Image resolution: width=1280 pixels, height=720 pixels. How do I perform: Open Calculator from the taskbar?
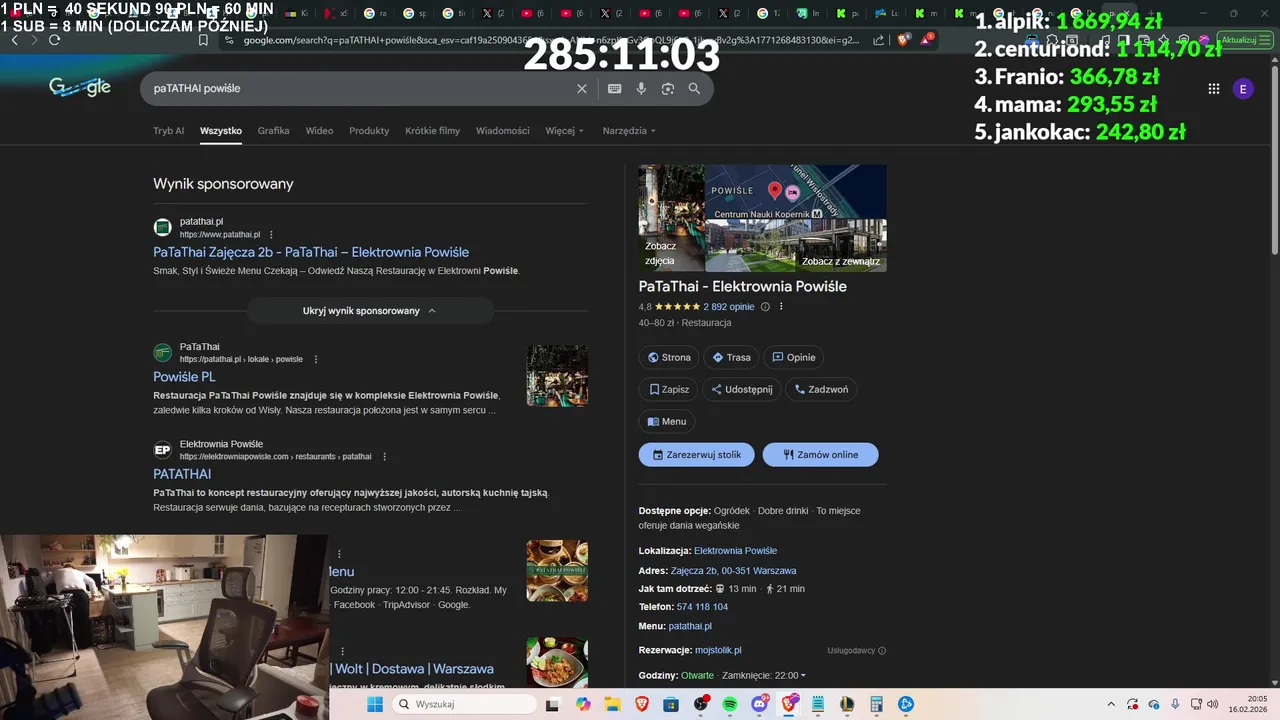tap(877, 704)
